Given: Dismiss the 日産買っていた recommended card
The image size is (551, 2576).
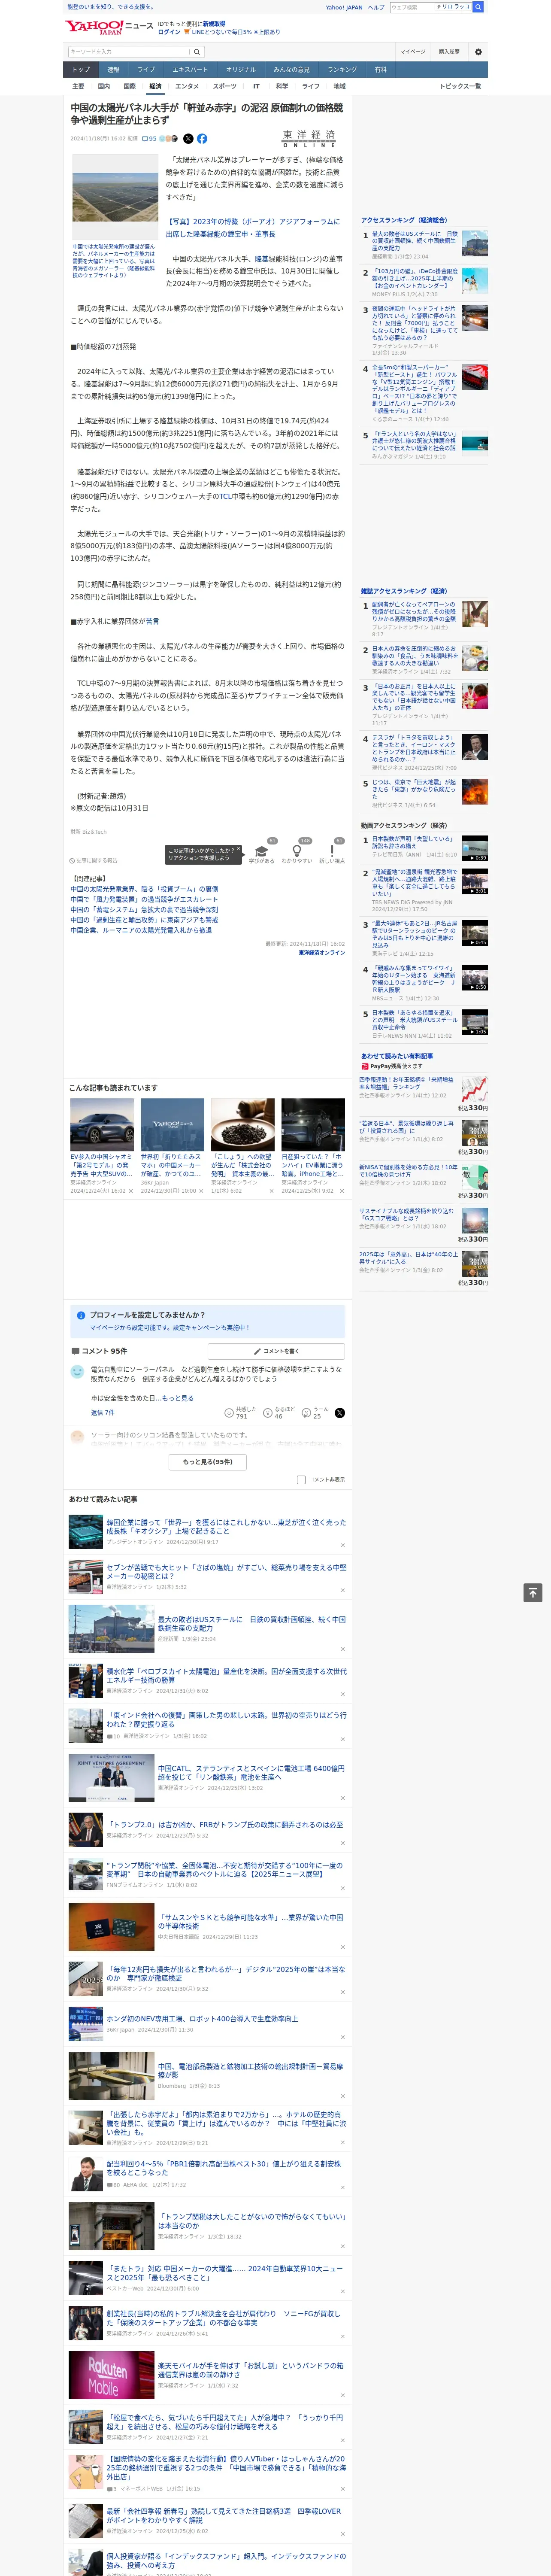Looking at the screenshot, I should pos(342,1191).
